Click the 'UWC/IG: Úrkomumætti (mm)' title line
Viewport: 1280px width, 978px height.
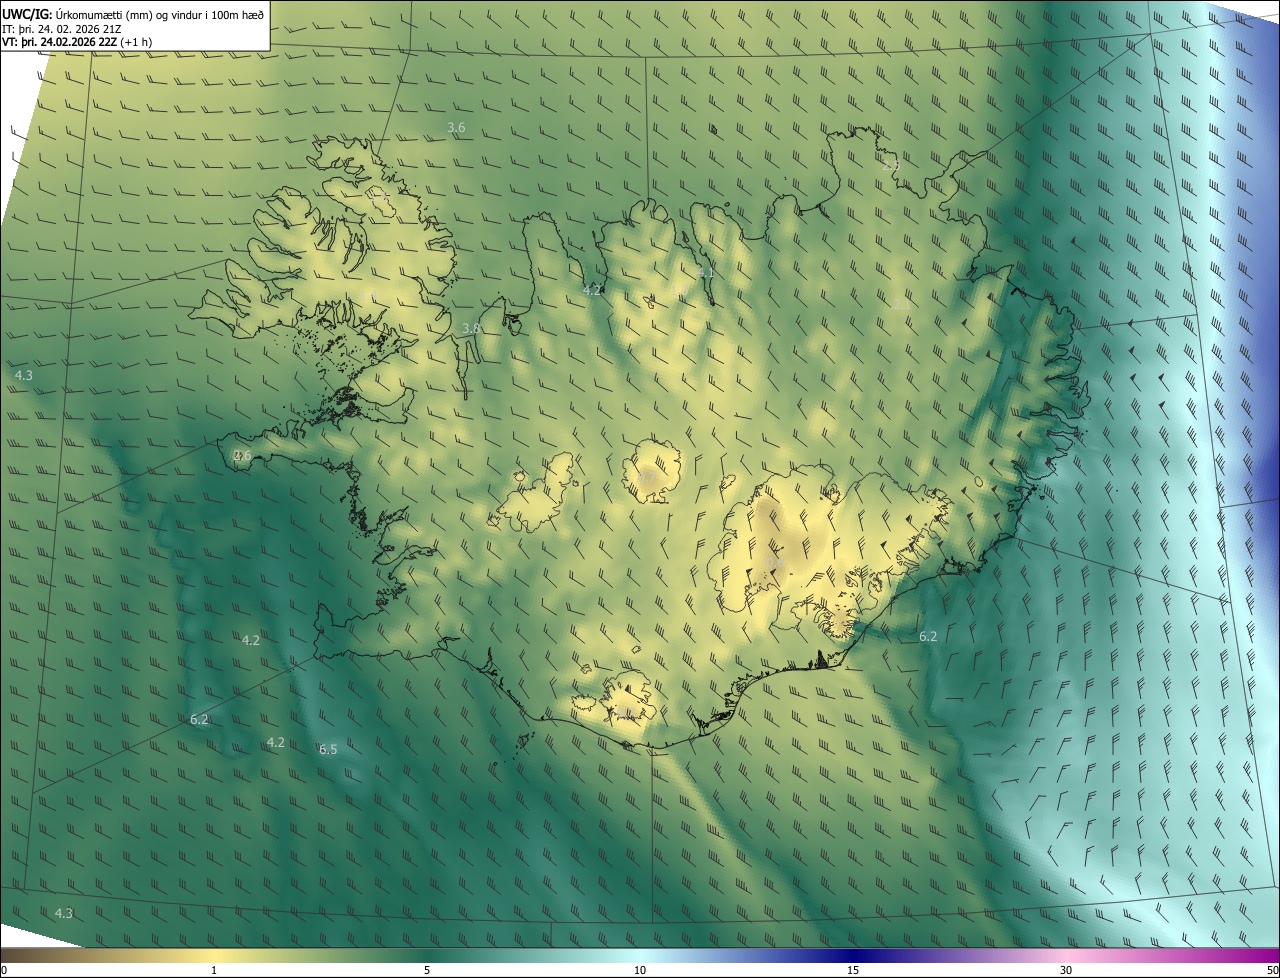tap(133, 14)
